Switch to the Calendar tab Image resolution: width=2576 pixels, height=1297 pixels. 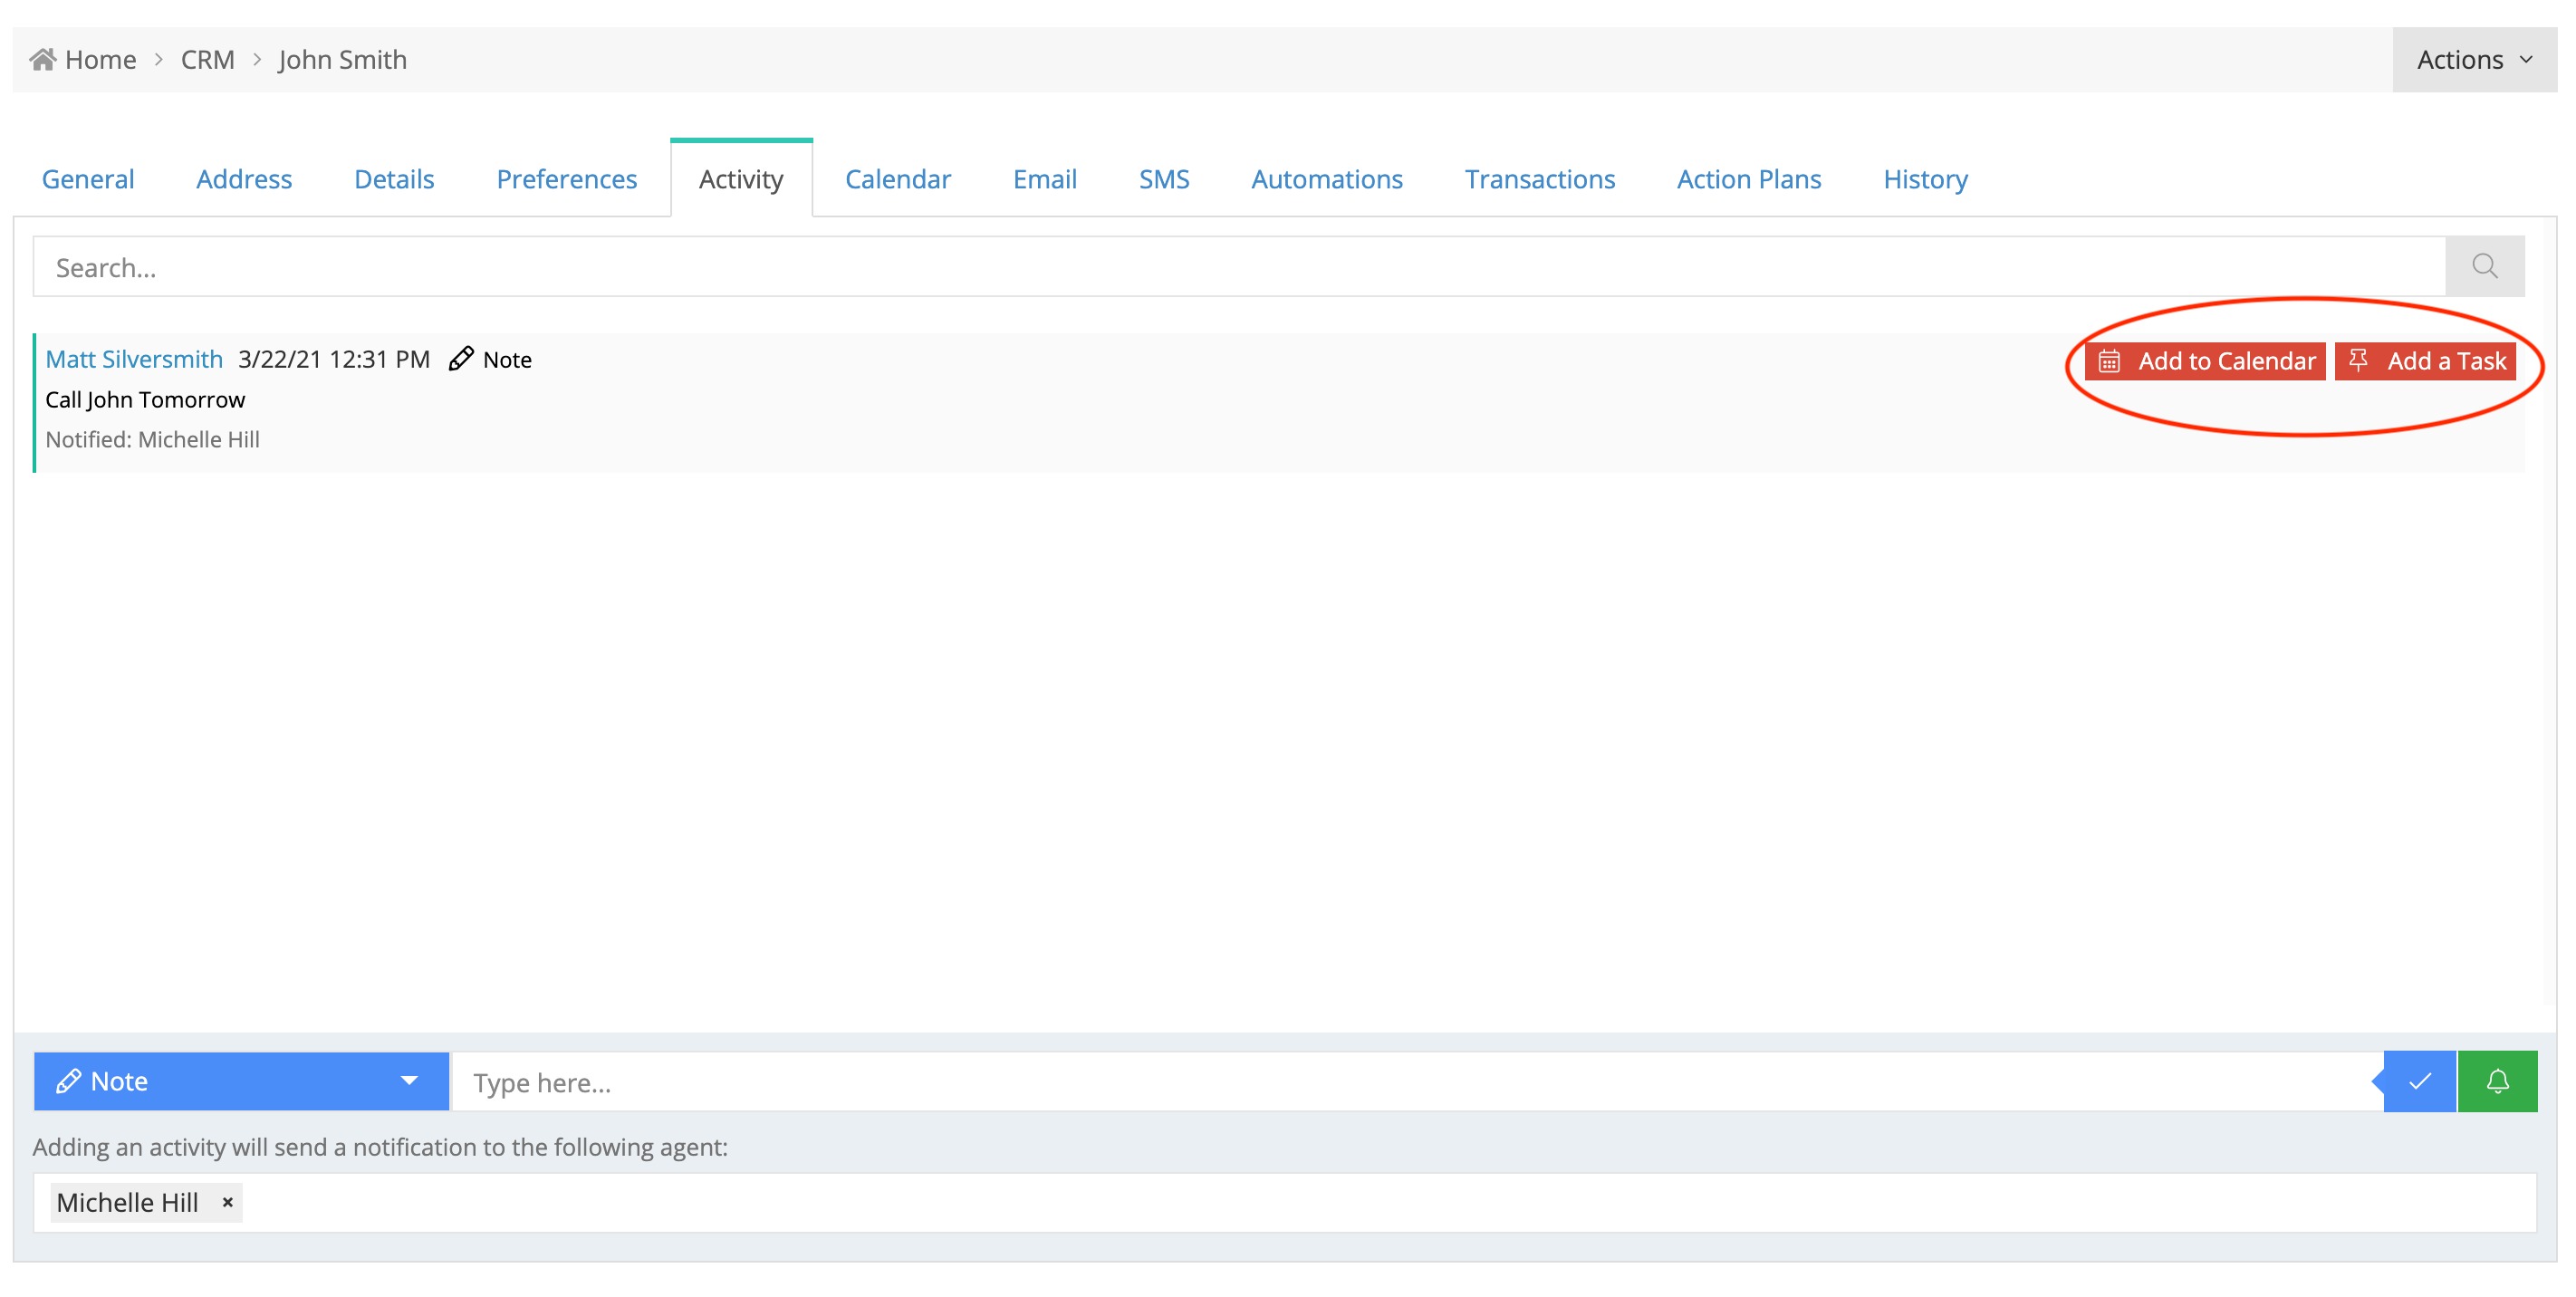pos(897,179)
